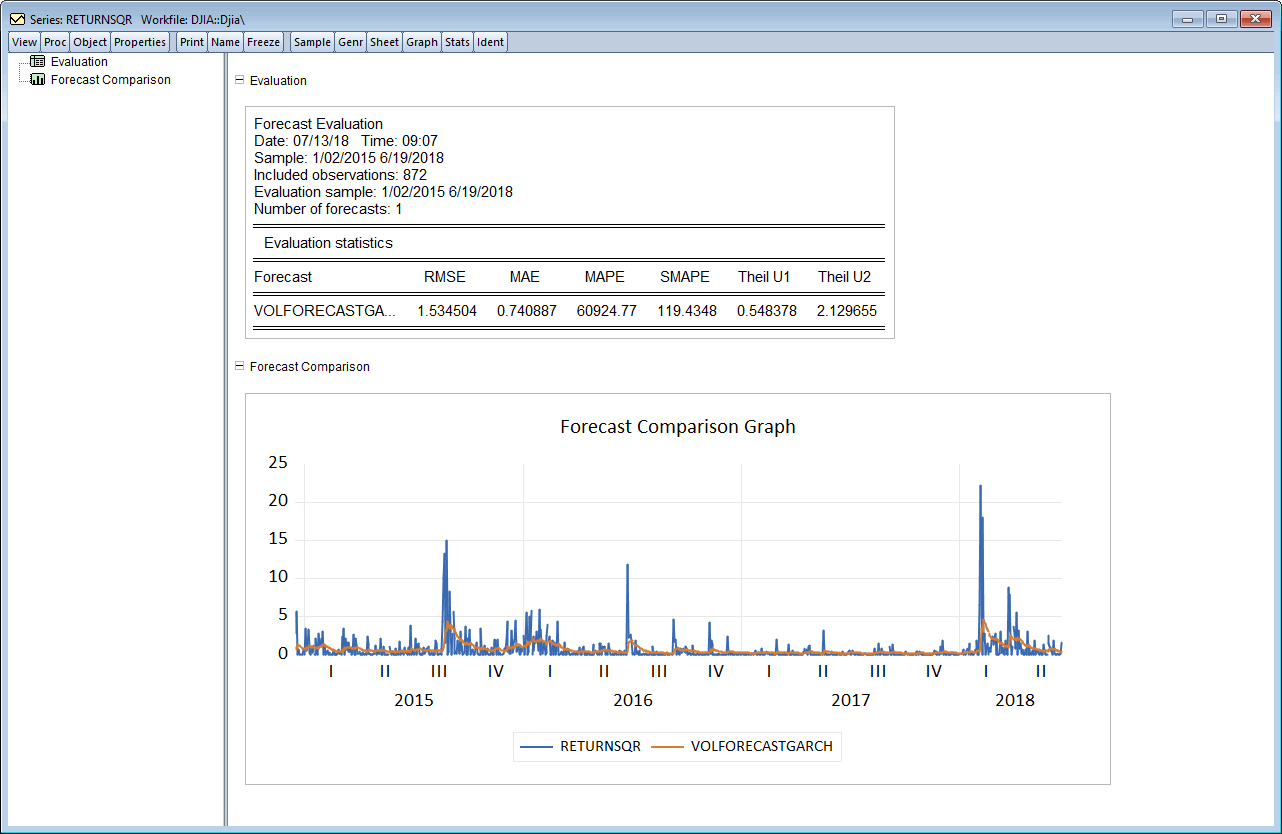Image resolution: width=1282 pixels, height=834 pixels.
Task: Select Evaluation in the tree pane
Action: (x=79, y=62)
